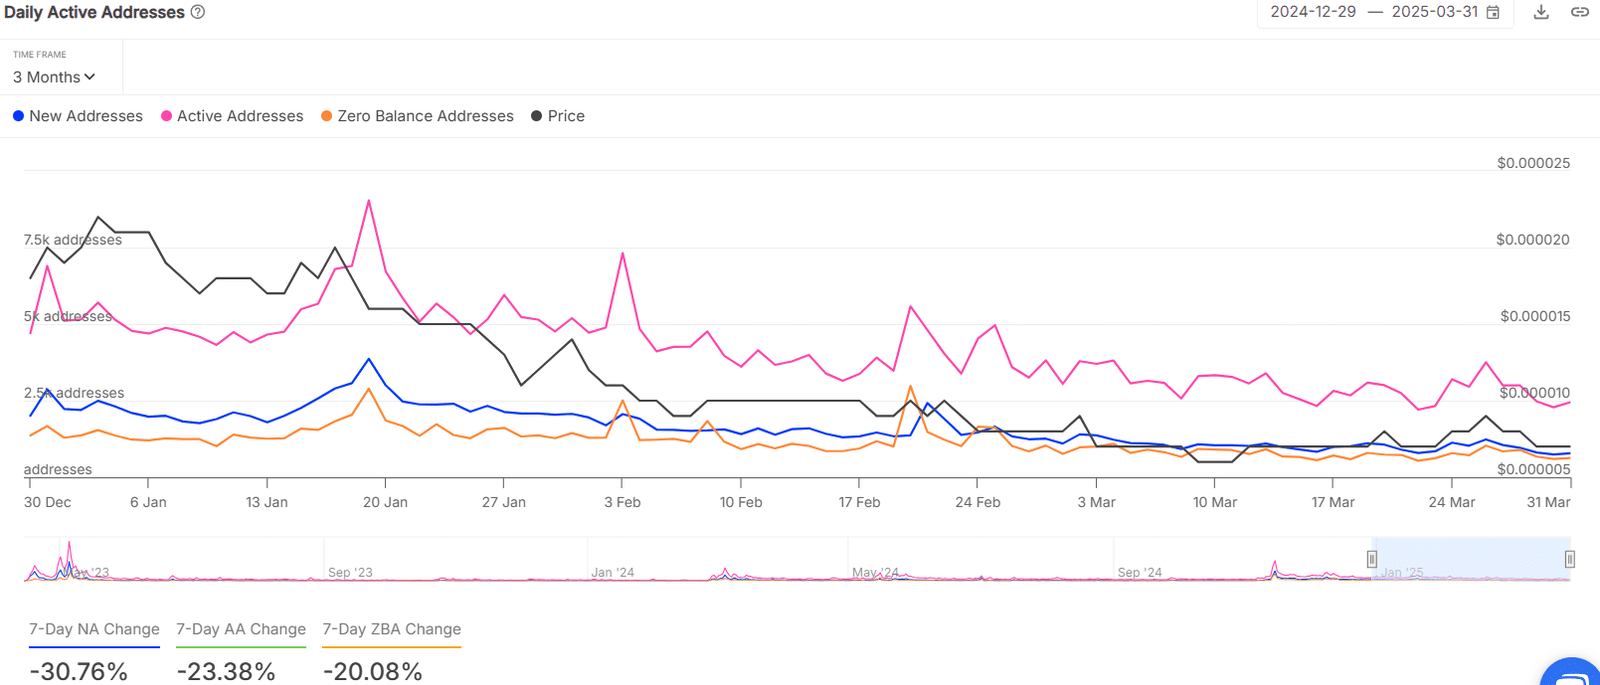The image size is (1600, 685).
Task: Select the 7-Day NA Change tab
Action: click(x=94, y=629)
